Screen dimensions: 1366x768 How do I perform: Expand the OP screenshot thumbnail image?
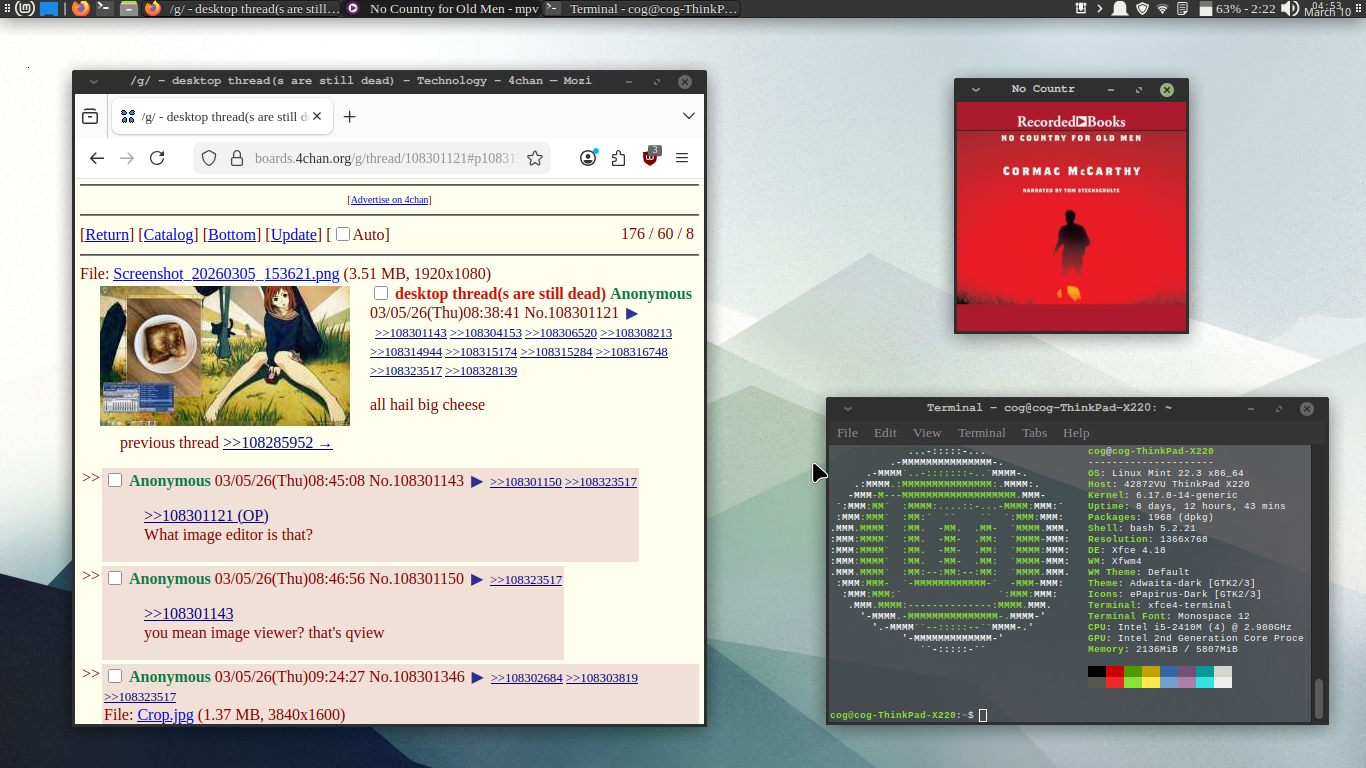pyautogui.click(x=225, y=356)
